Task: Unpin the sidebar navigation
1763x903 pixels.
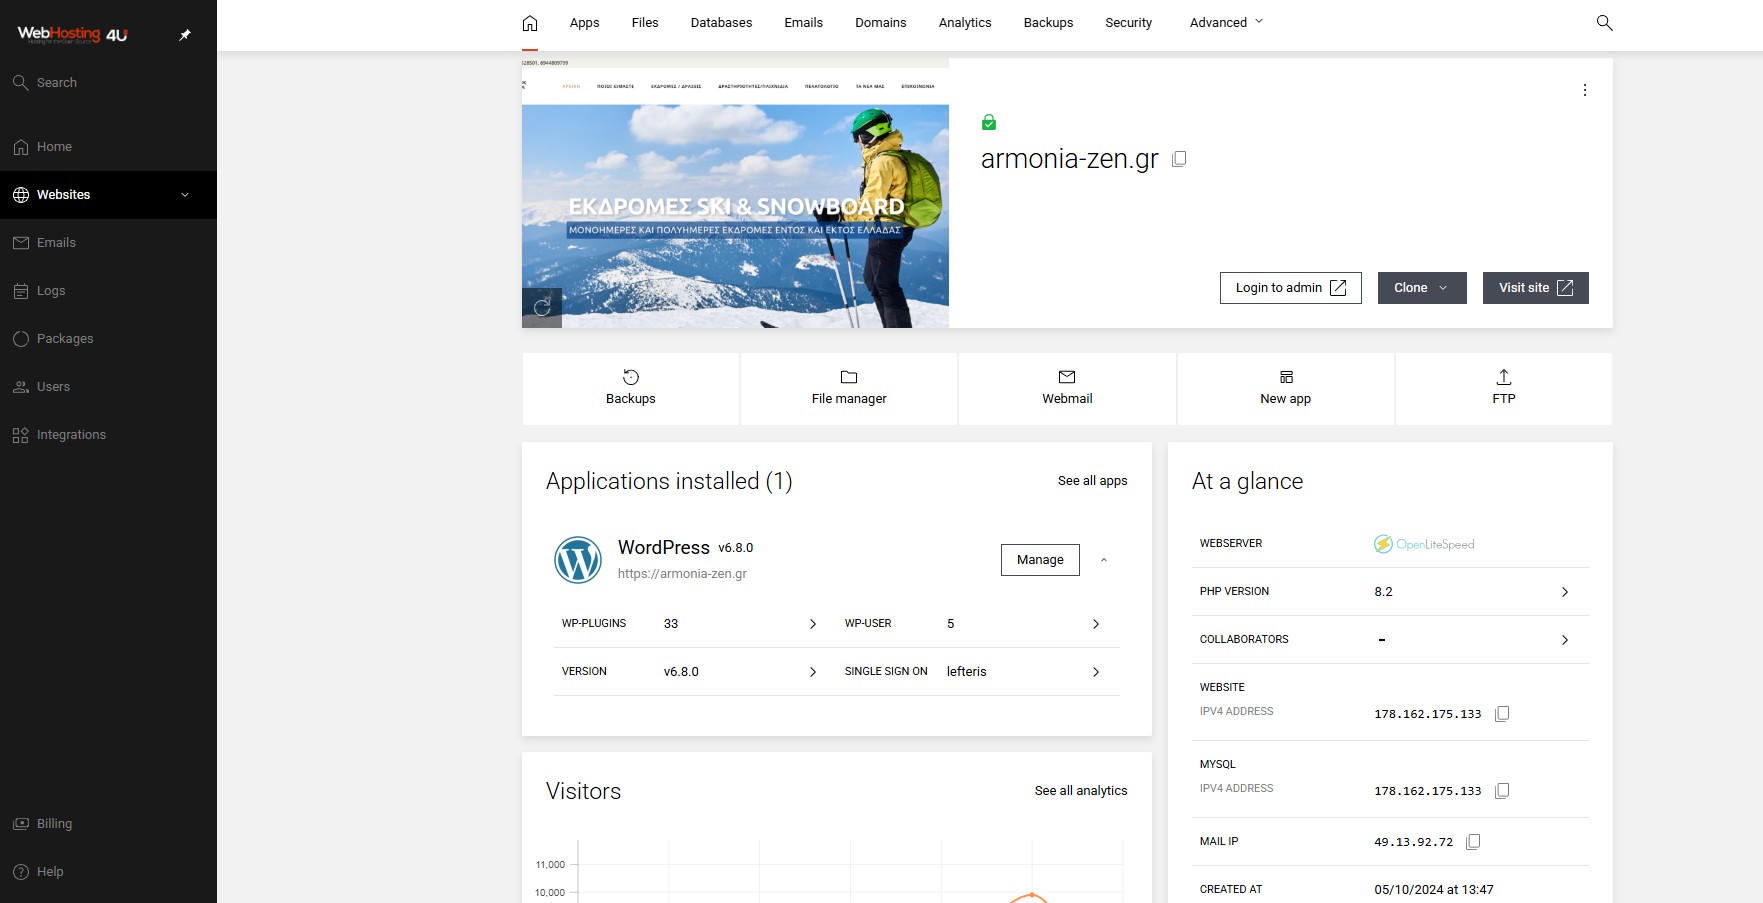Action: point(184,34)
